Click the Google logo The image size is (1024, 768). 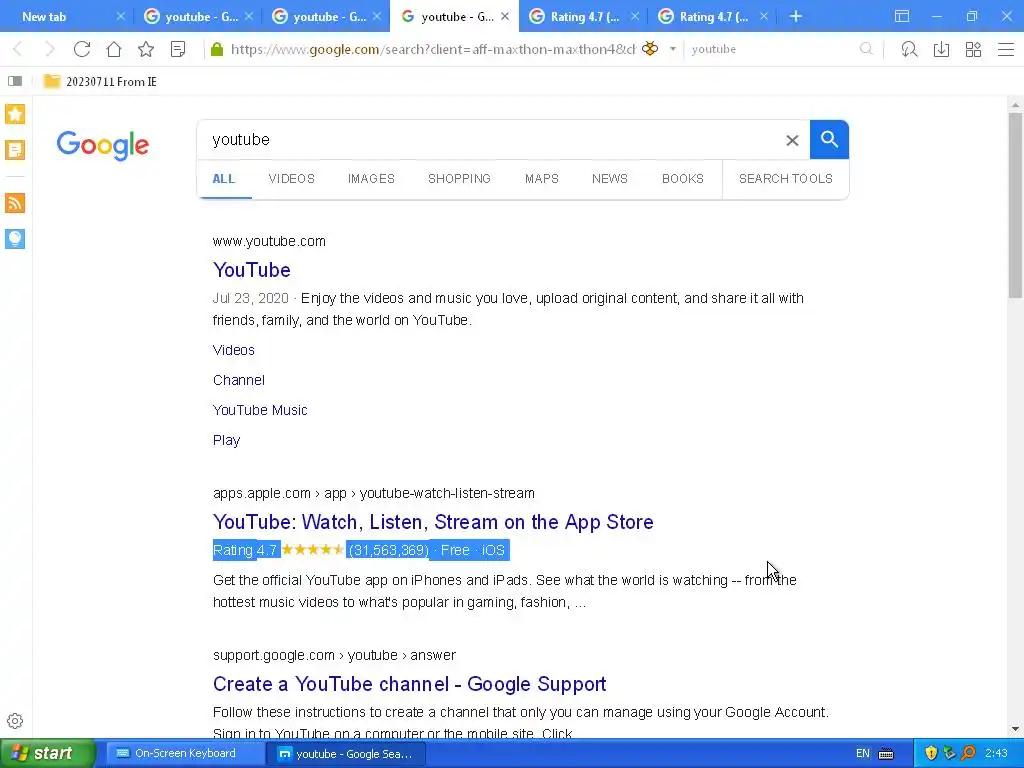103,145
